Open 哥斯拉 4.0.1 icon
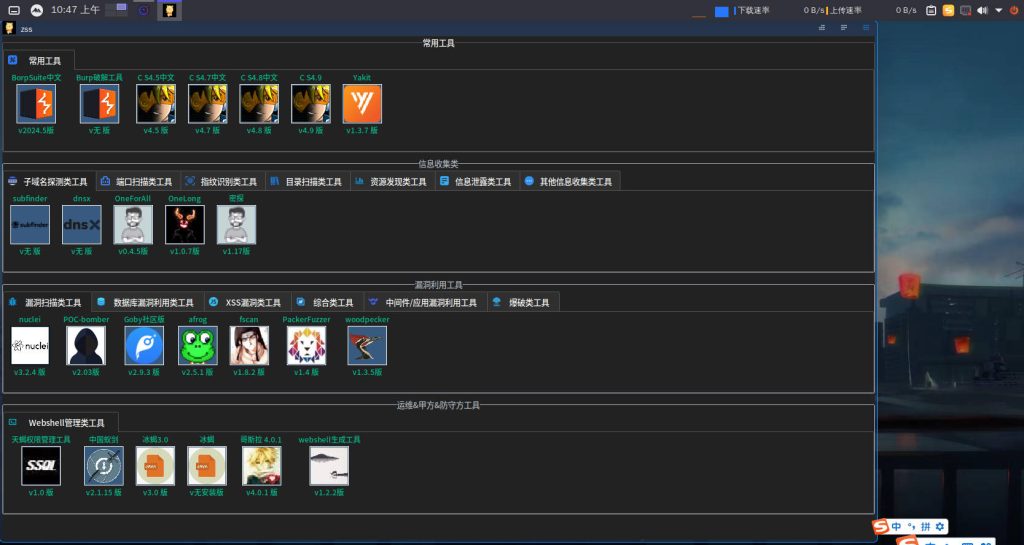Image resolution: width=1024 pixels, height=545 pixels. pyautogui.click(x=262, y=466)
